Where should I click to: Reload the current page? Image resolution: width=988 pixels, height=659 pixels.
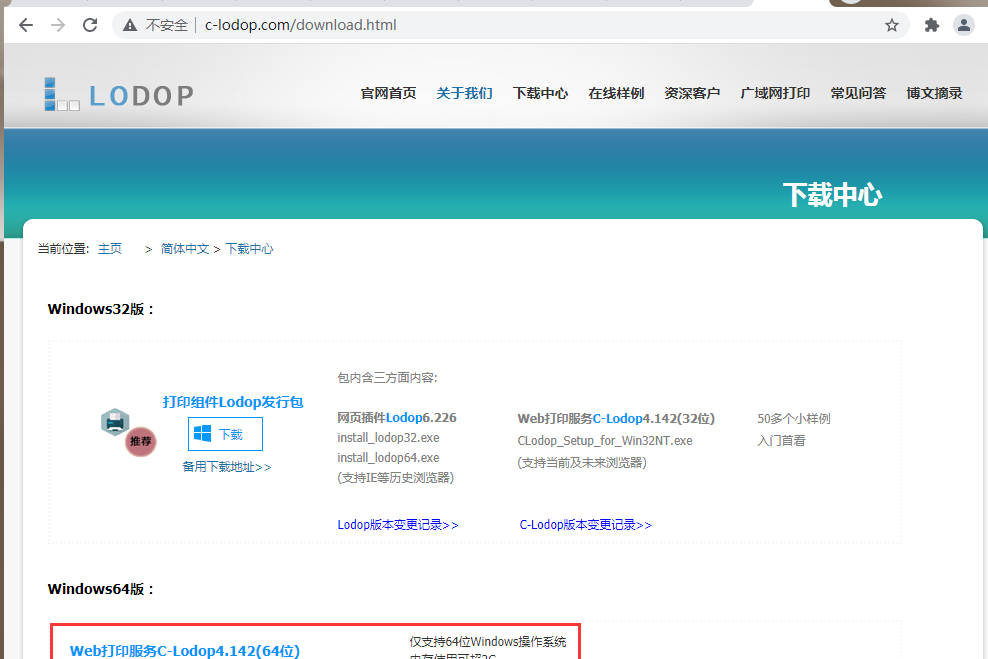pos(90,25)
